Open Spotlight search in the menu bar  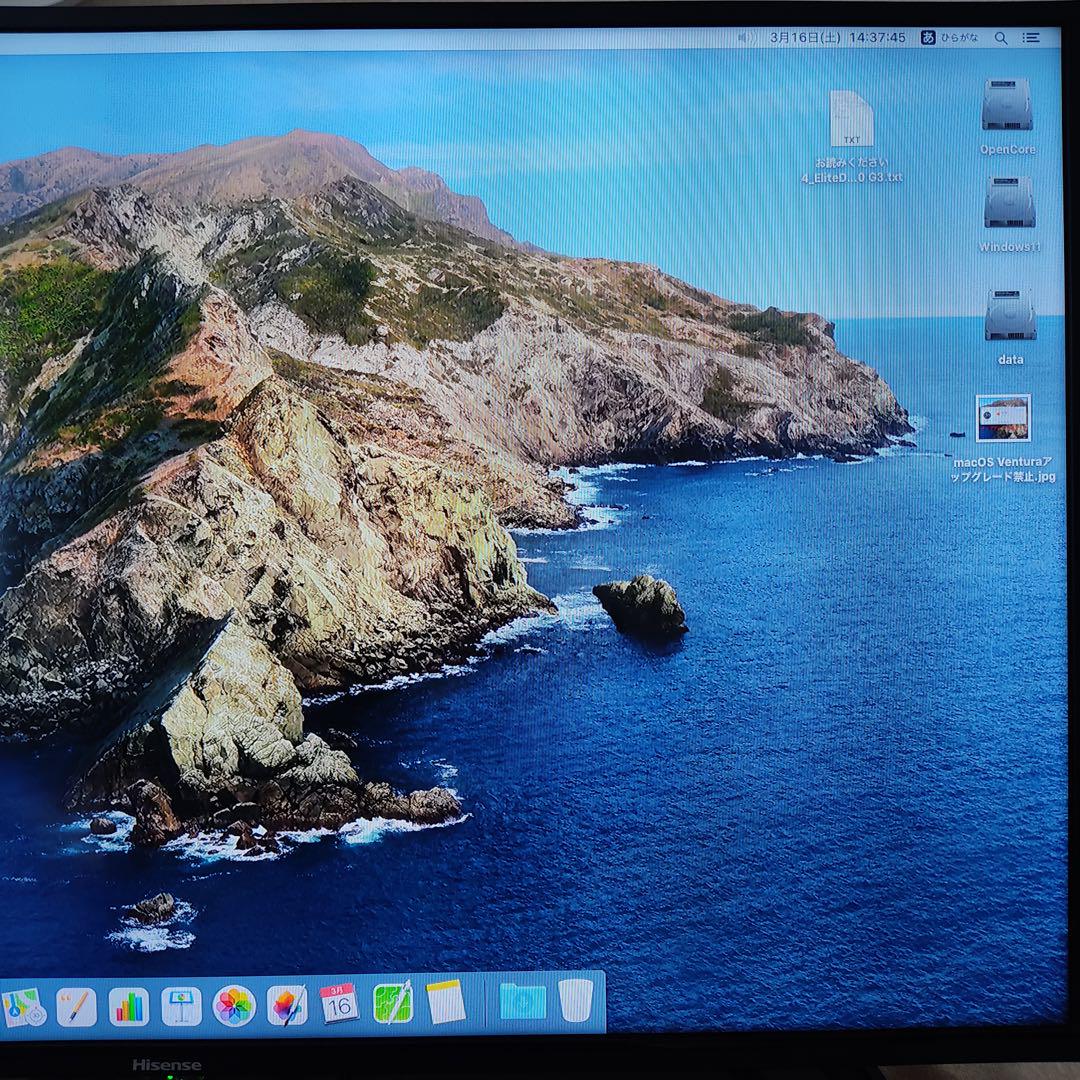click(1001, 38)
